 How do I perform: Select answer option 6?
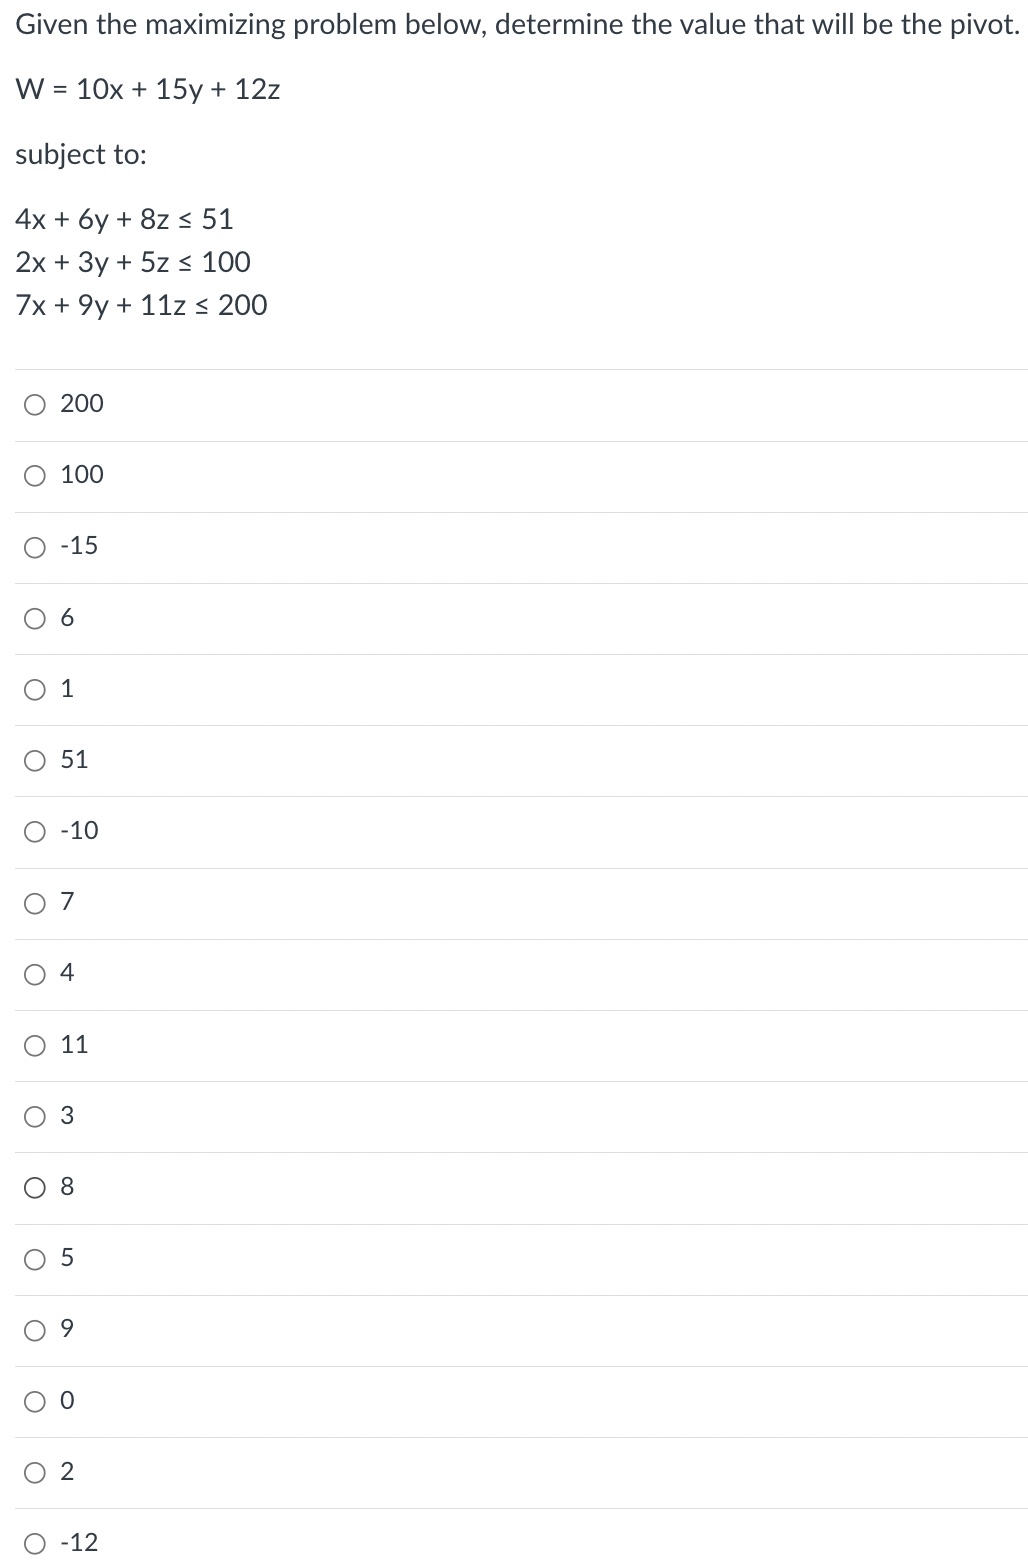point(35,618)
